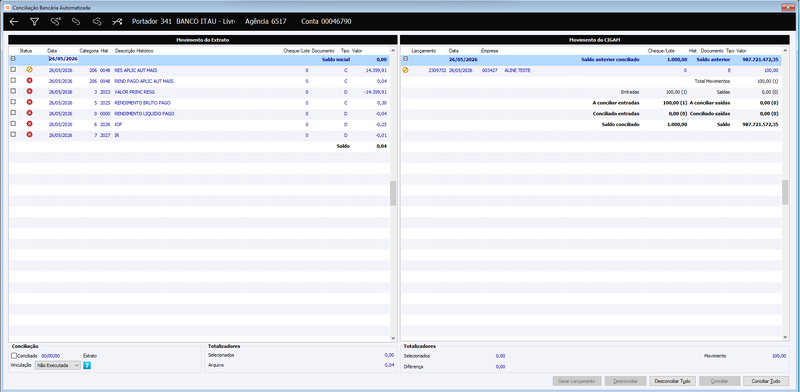Click the red status icon on the IR row
This screenshot has height=392, width=800.
coord(29,134)
